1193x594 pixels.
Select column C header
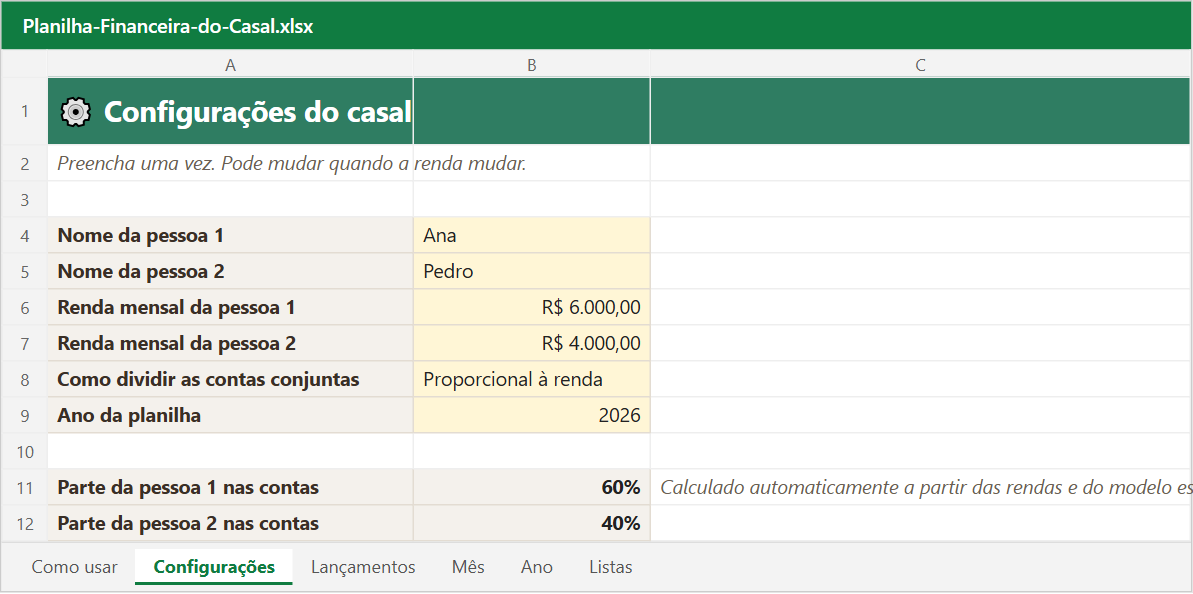click(x=921, y=65)
